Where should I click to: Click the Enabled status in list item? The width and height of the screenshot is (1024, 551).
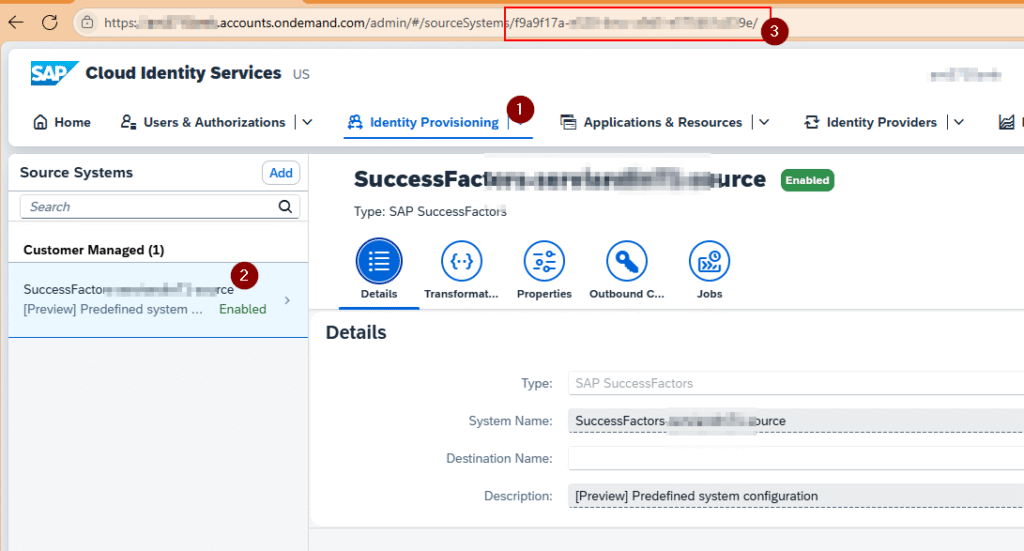pyautogui.click(x=242, y=309)
